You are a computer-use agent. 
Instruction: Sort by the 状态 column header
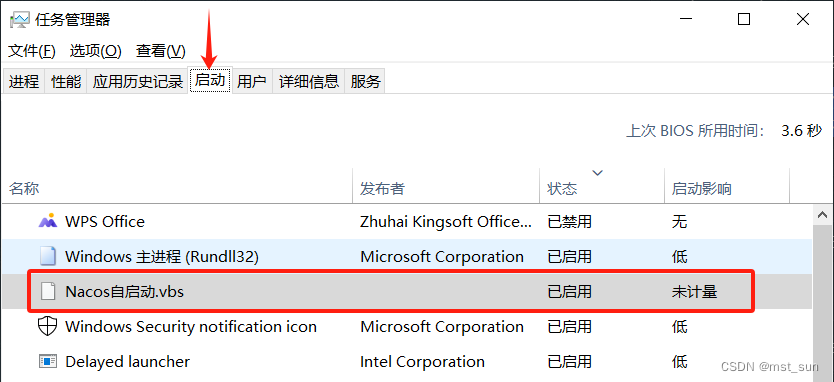coord(602,186)
